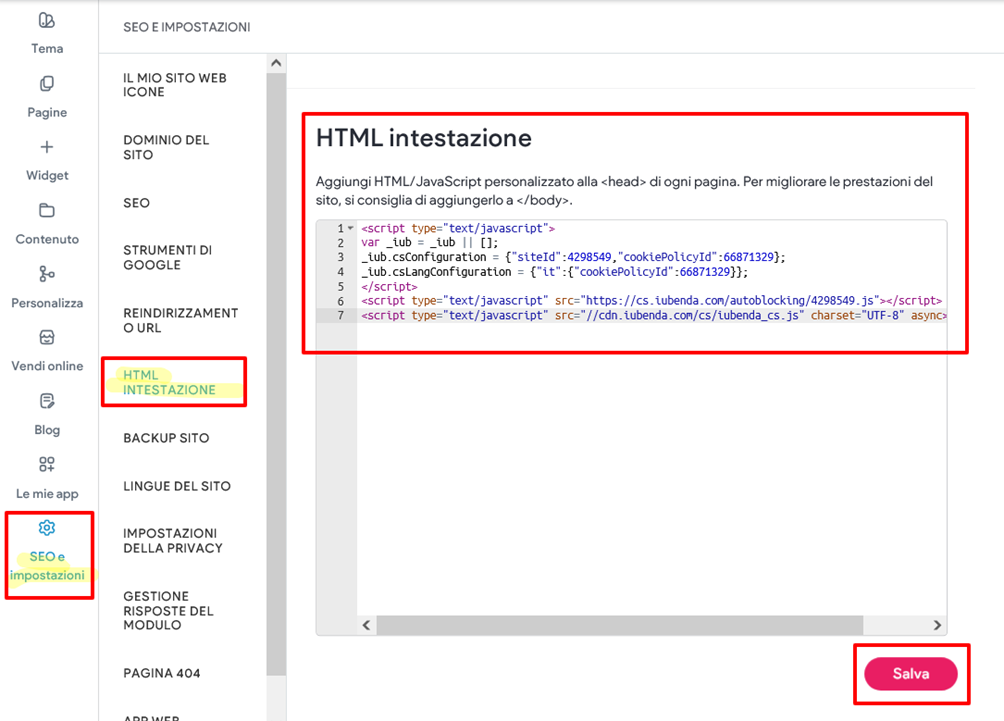Select HTML Intestazione menu item
This screenshot has height=721, width=1004.
click(169, 383)
